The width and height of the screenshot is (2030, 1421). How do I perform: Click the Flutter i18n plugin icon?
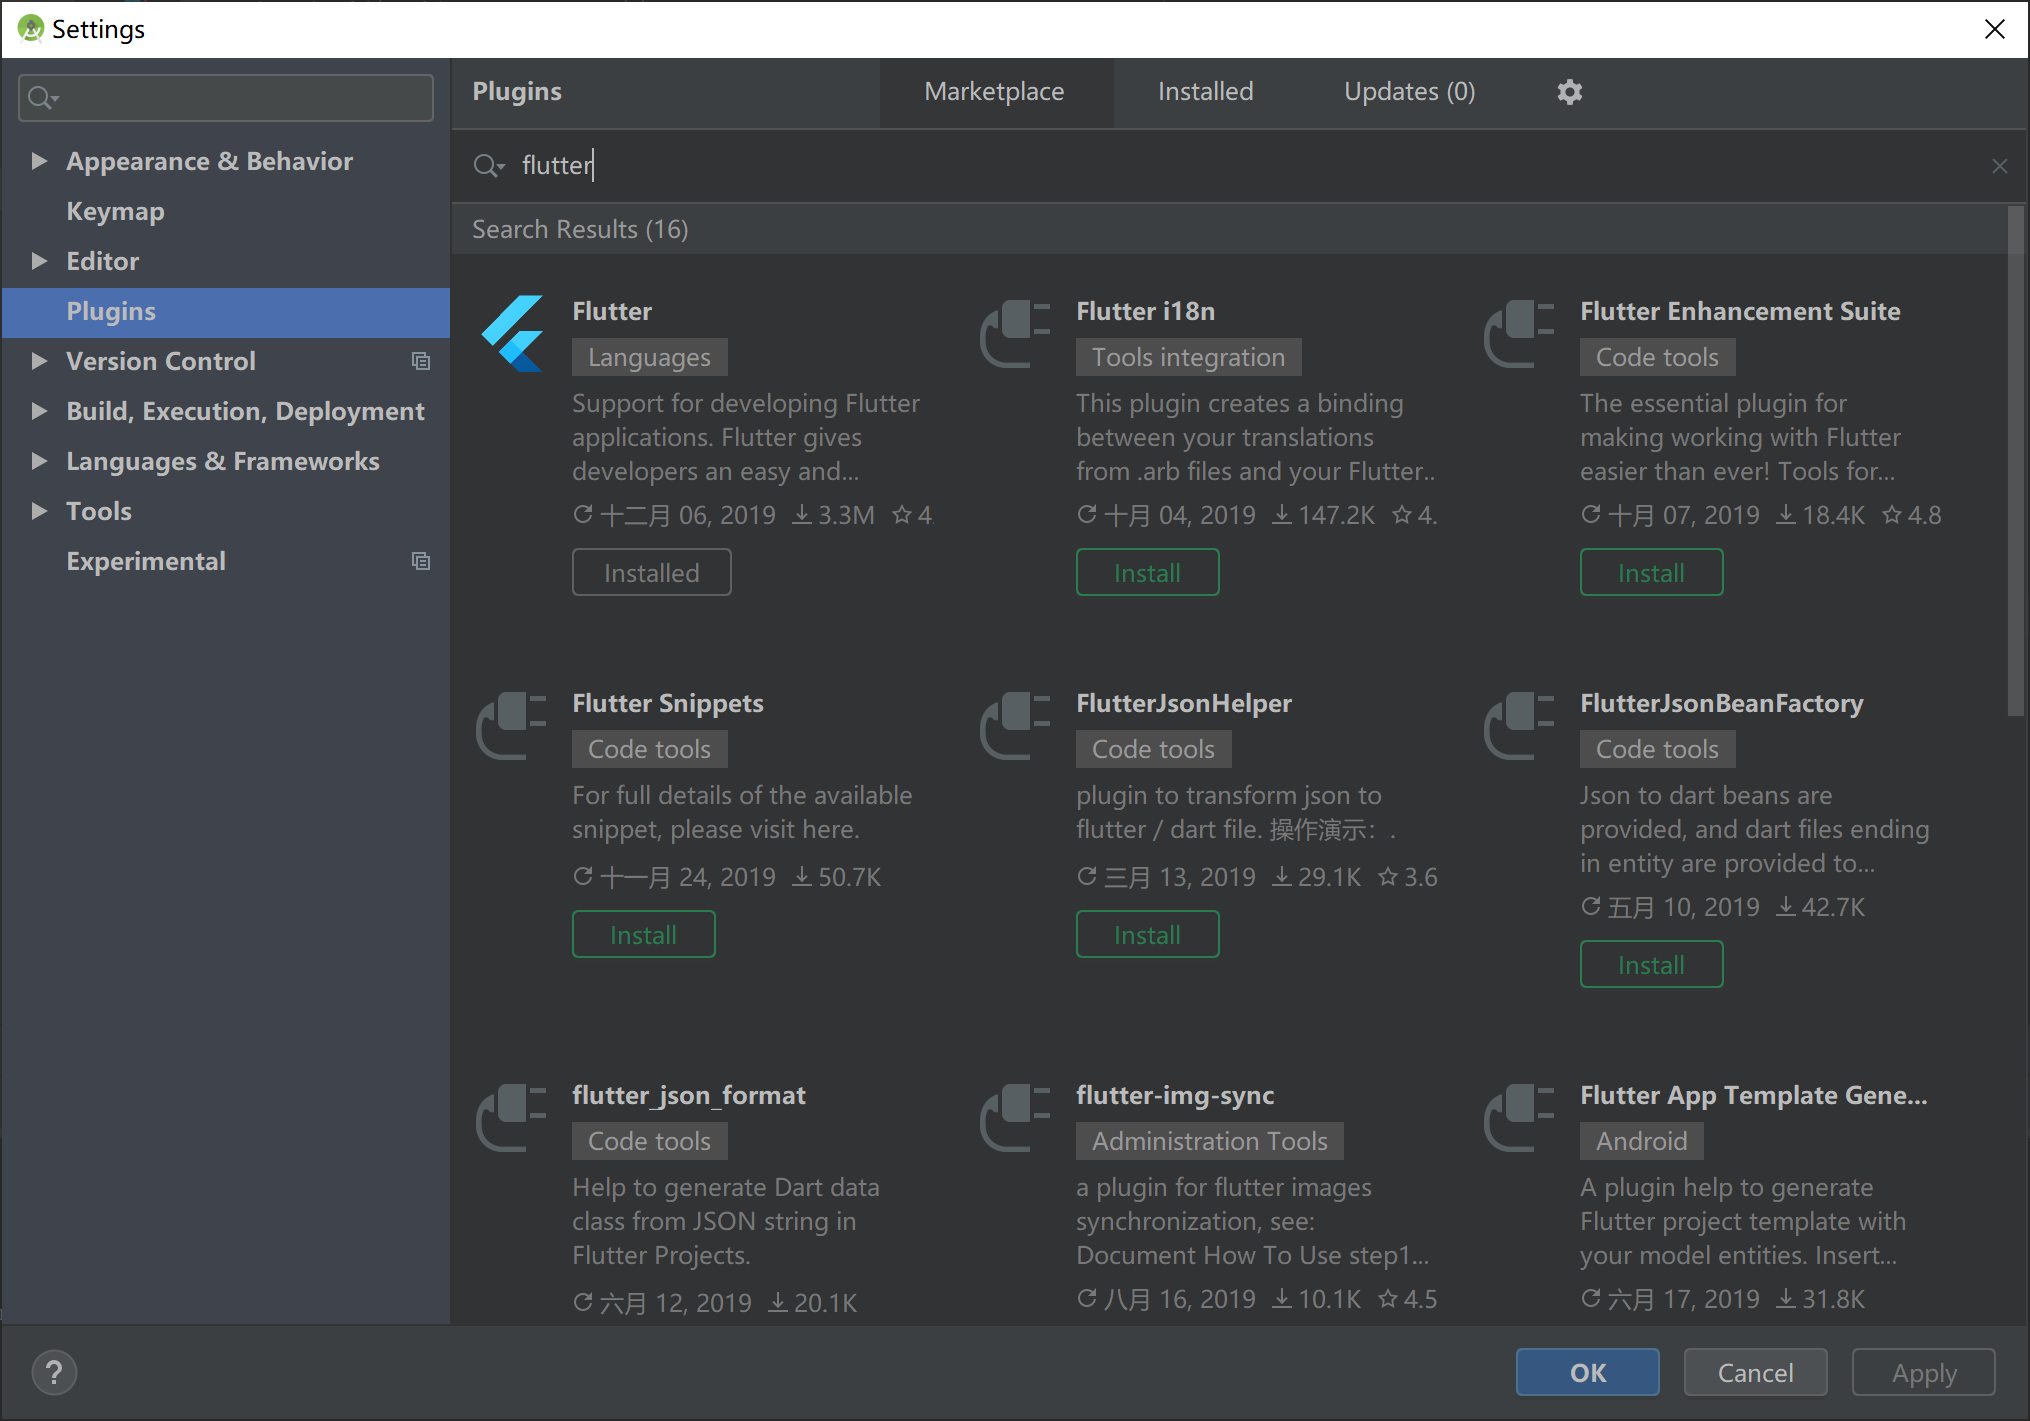point(1015,334)
